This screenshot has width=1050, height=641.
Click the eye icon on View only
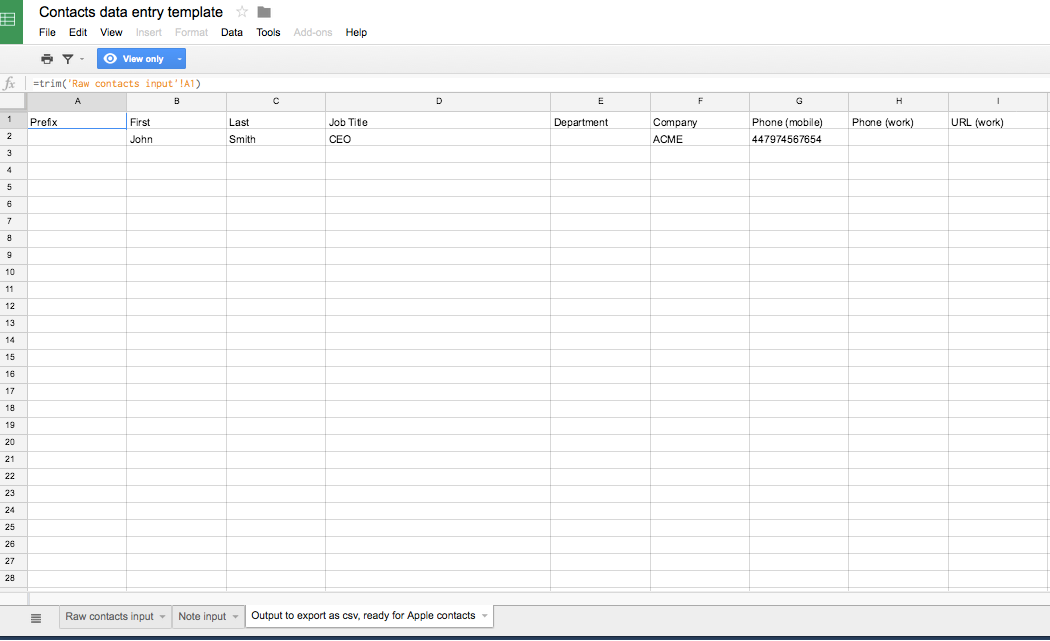click(x=110, y=59)
